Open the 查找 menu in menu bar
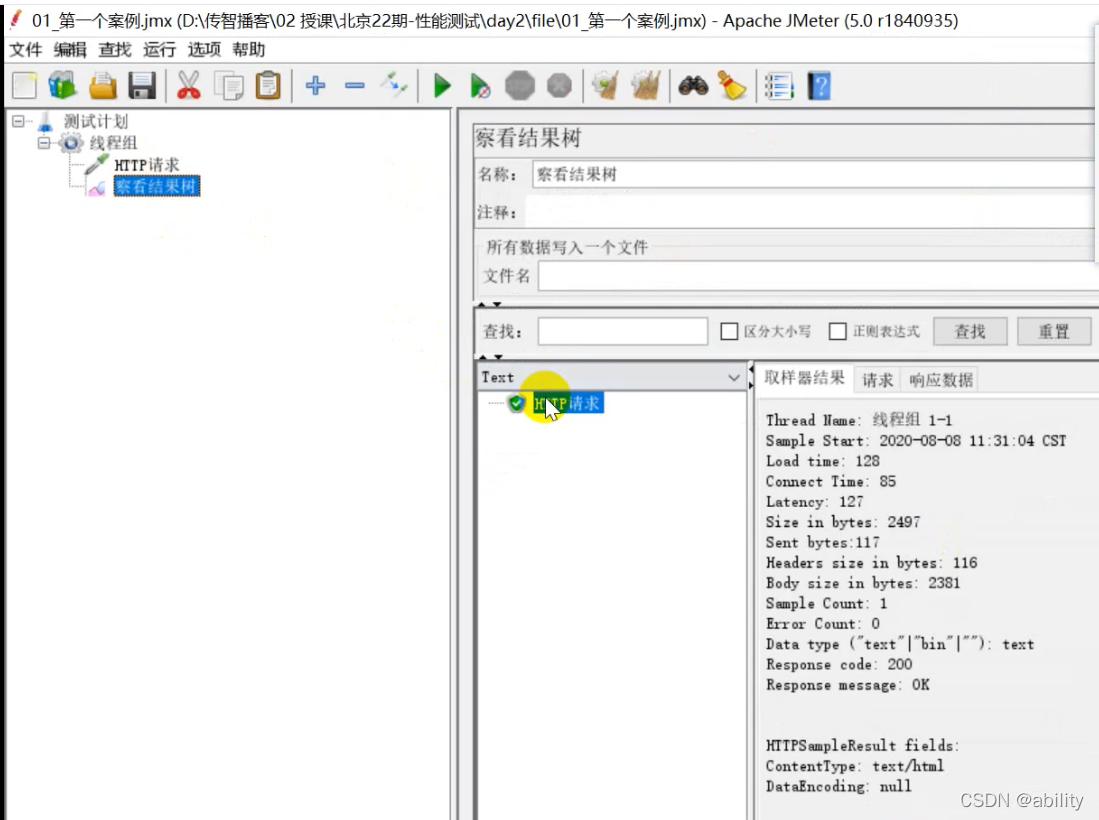 pos(115,50)
